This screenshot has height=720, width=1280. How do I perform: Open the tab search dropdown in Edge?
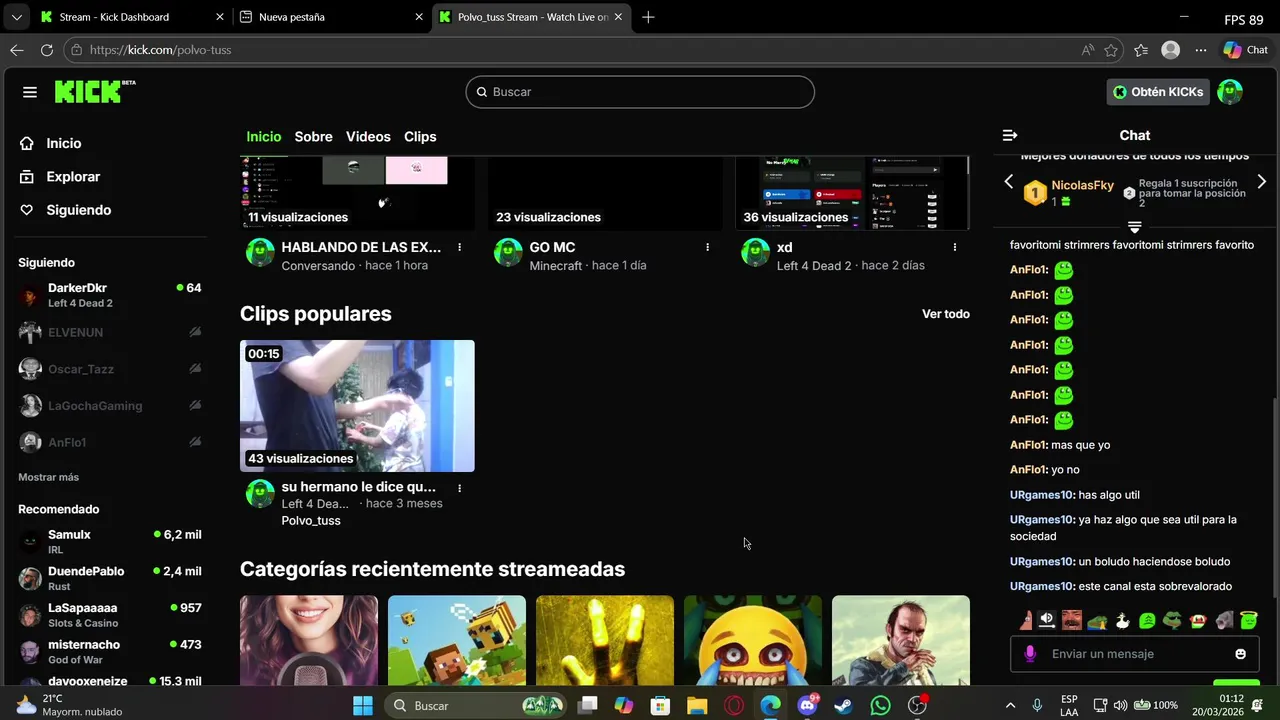coord(16,17)
